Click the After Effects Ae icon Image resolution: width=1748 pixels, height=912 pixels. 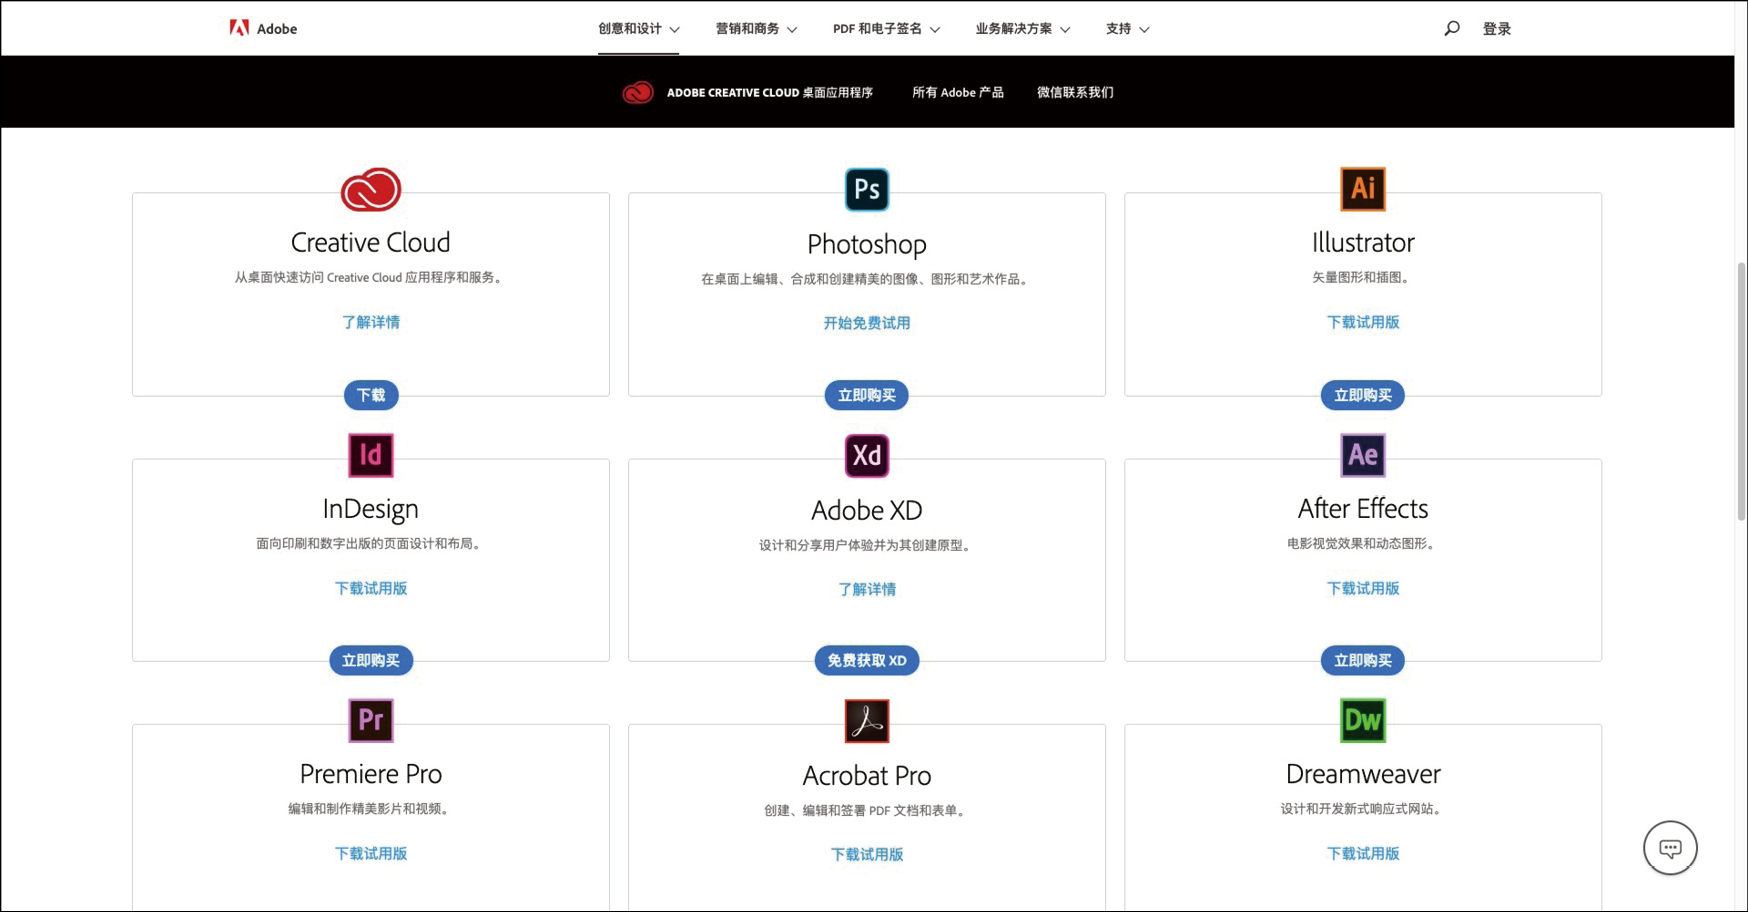(x=1363, y=455)
